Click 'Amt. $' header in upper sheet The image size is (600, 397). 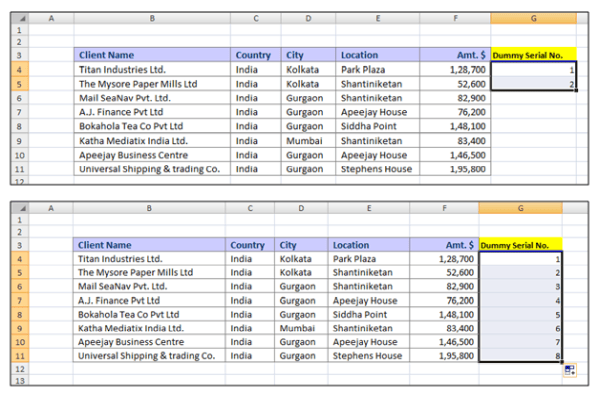click(455, 55)
